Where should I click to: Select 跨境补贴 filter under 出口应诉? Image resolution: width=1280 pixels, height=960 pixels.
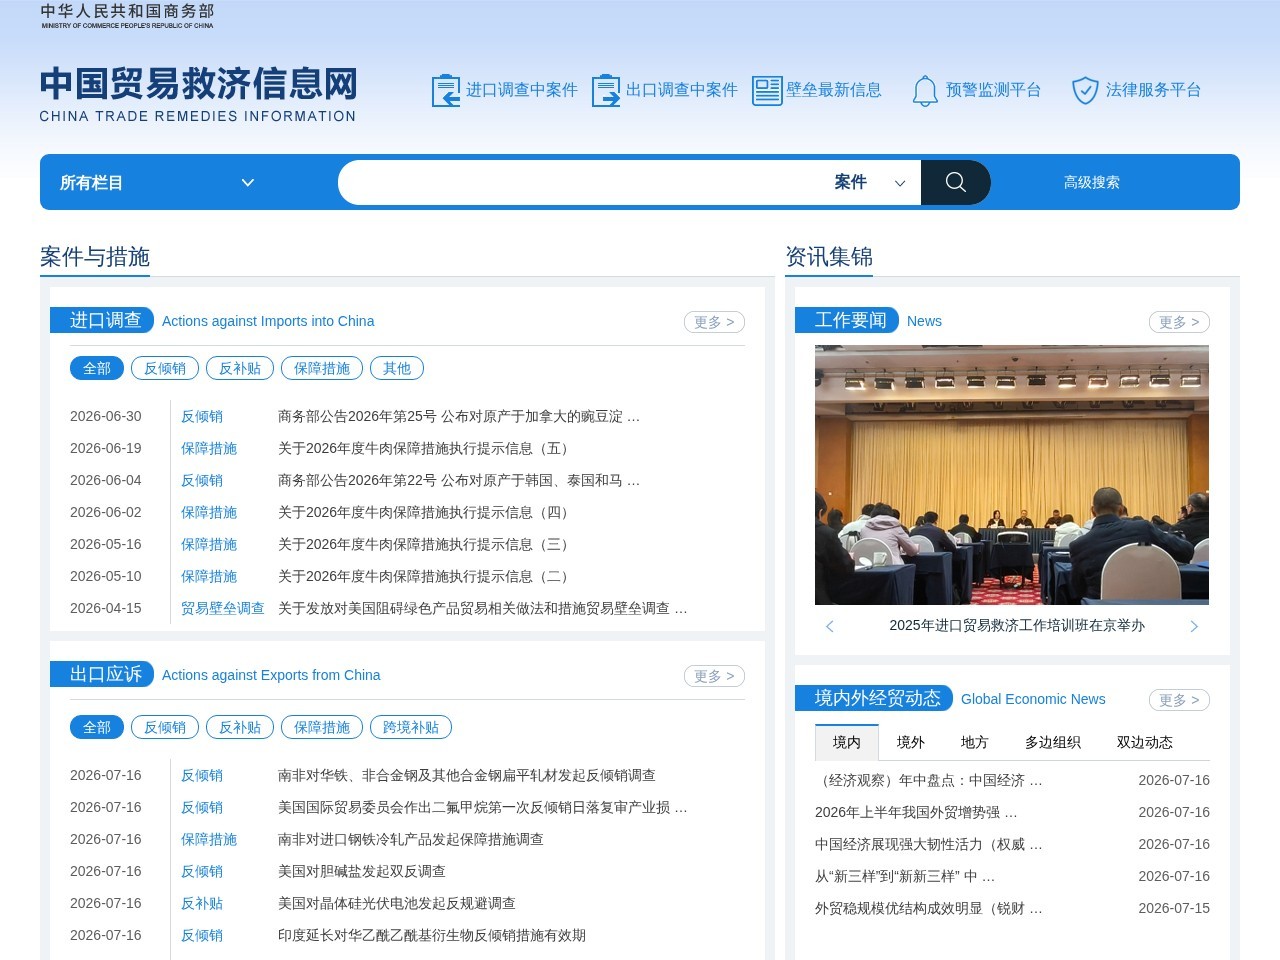pos(411,727)
